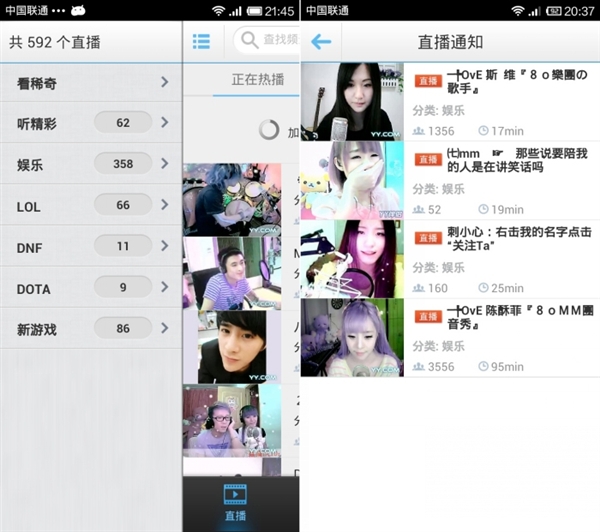Tap the 11 count badge for DNF
This screenshot has height=532, width=600.
pyautogui.click(x=123, y=246)
